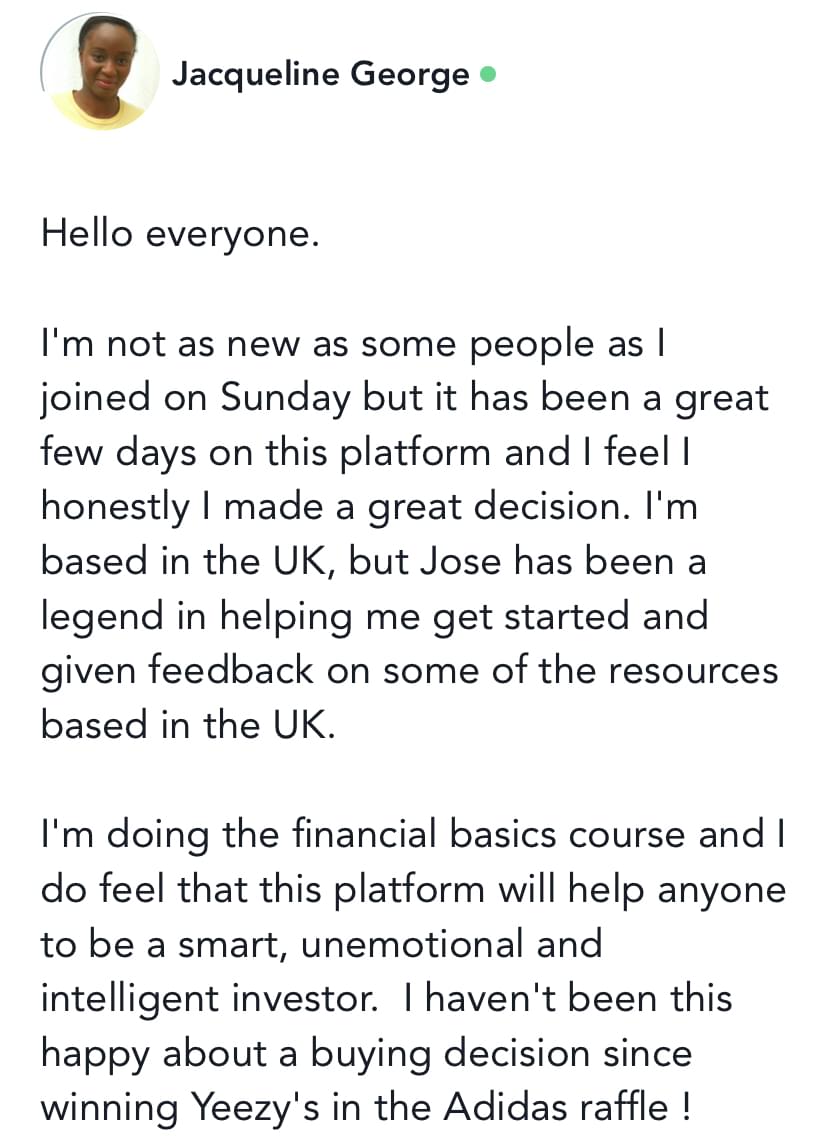Click the name 'Jose' in the message
Image resolution: width=828 pixels, height=1139 pixels.
[460, 562]
